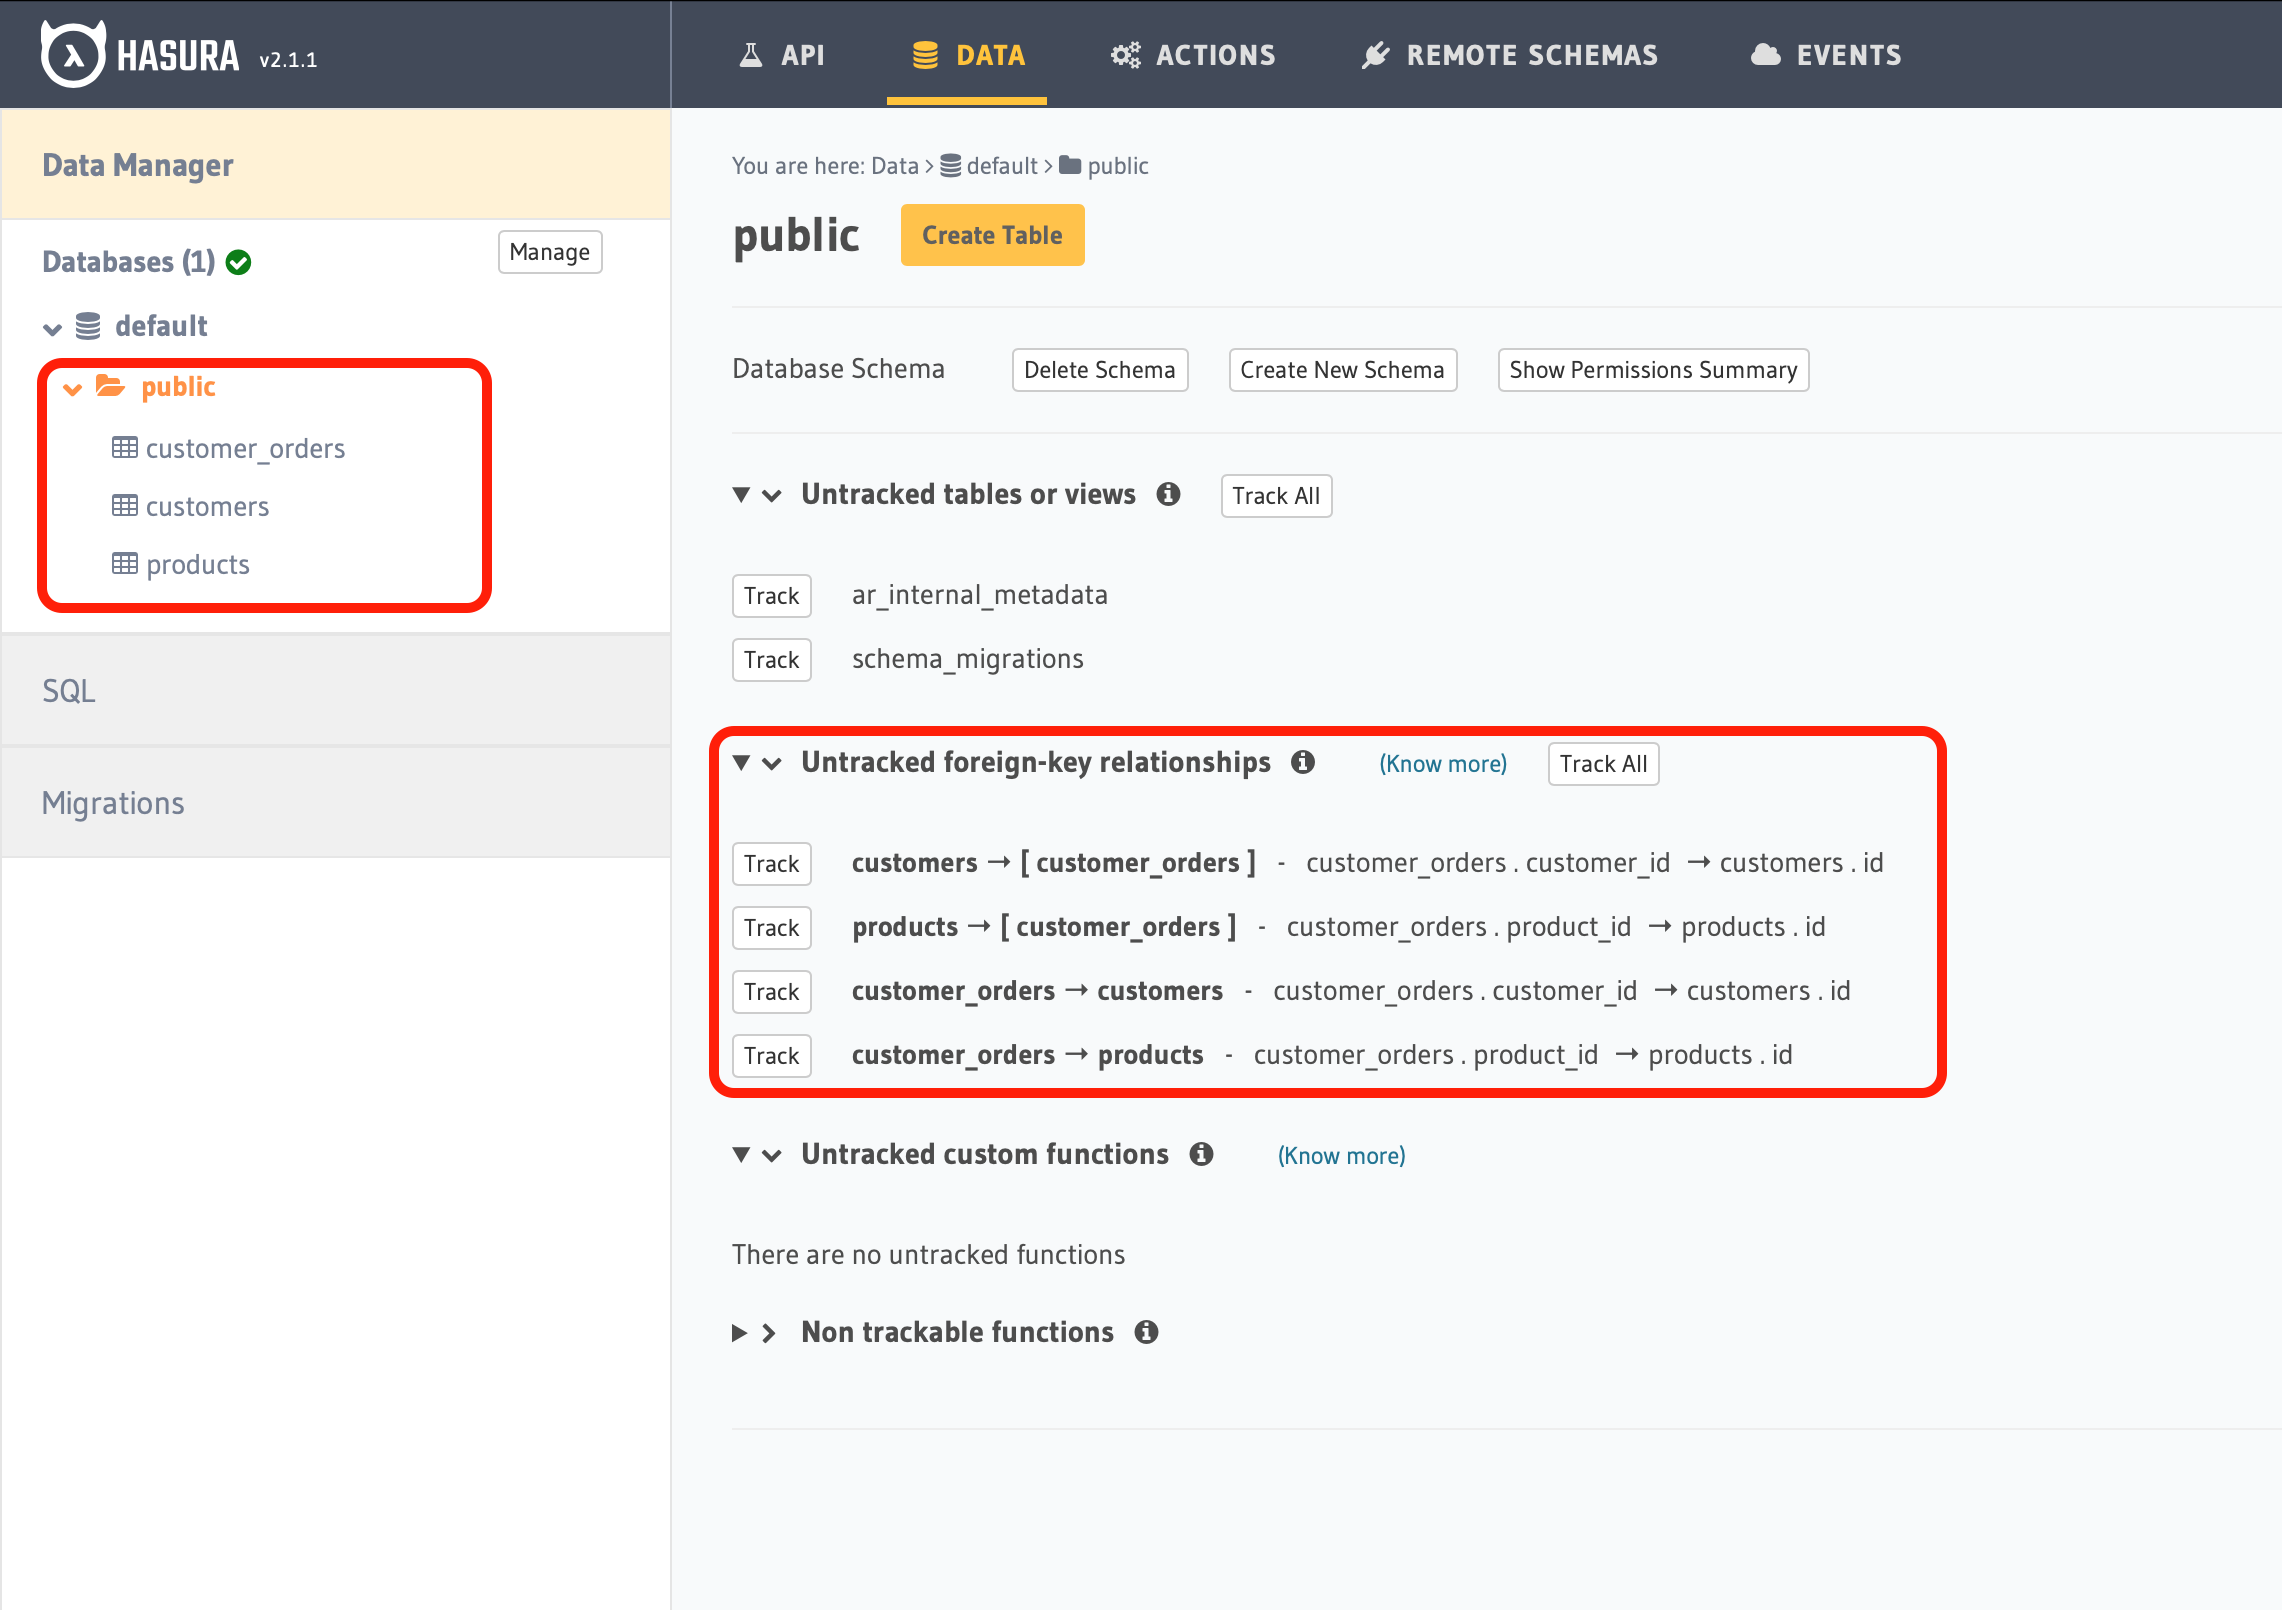Click info icon beside Untracked custom functions
2282x1610 pixels.
[1201, 1154]
